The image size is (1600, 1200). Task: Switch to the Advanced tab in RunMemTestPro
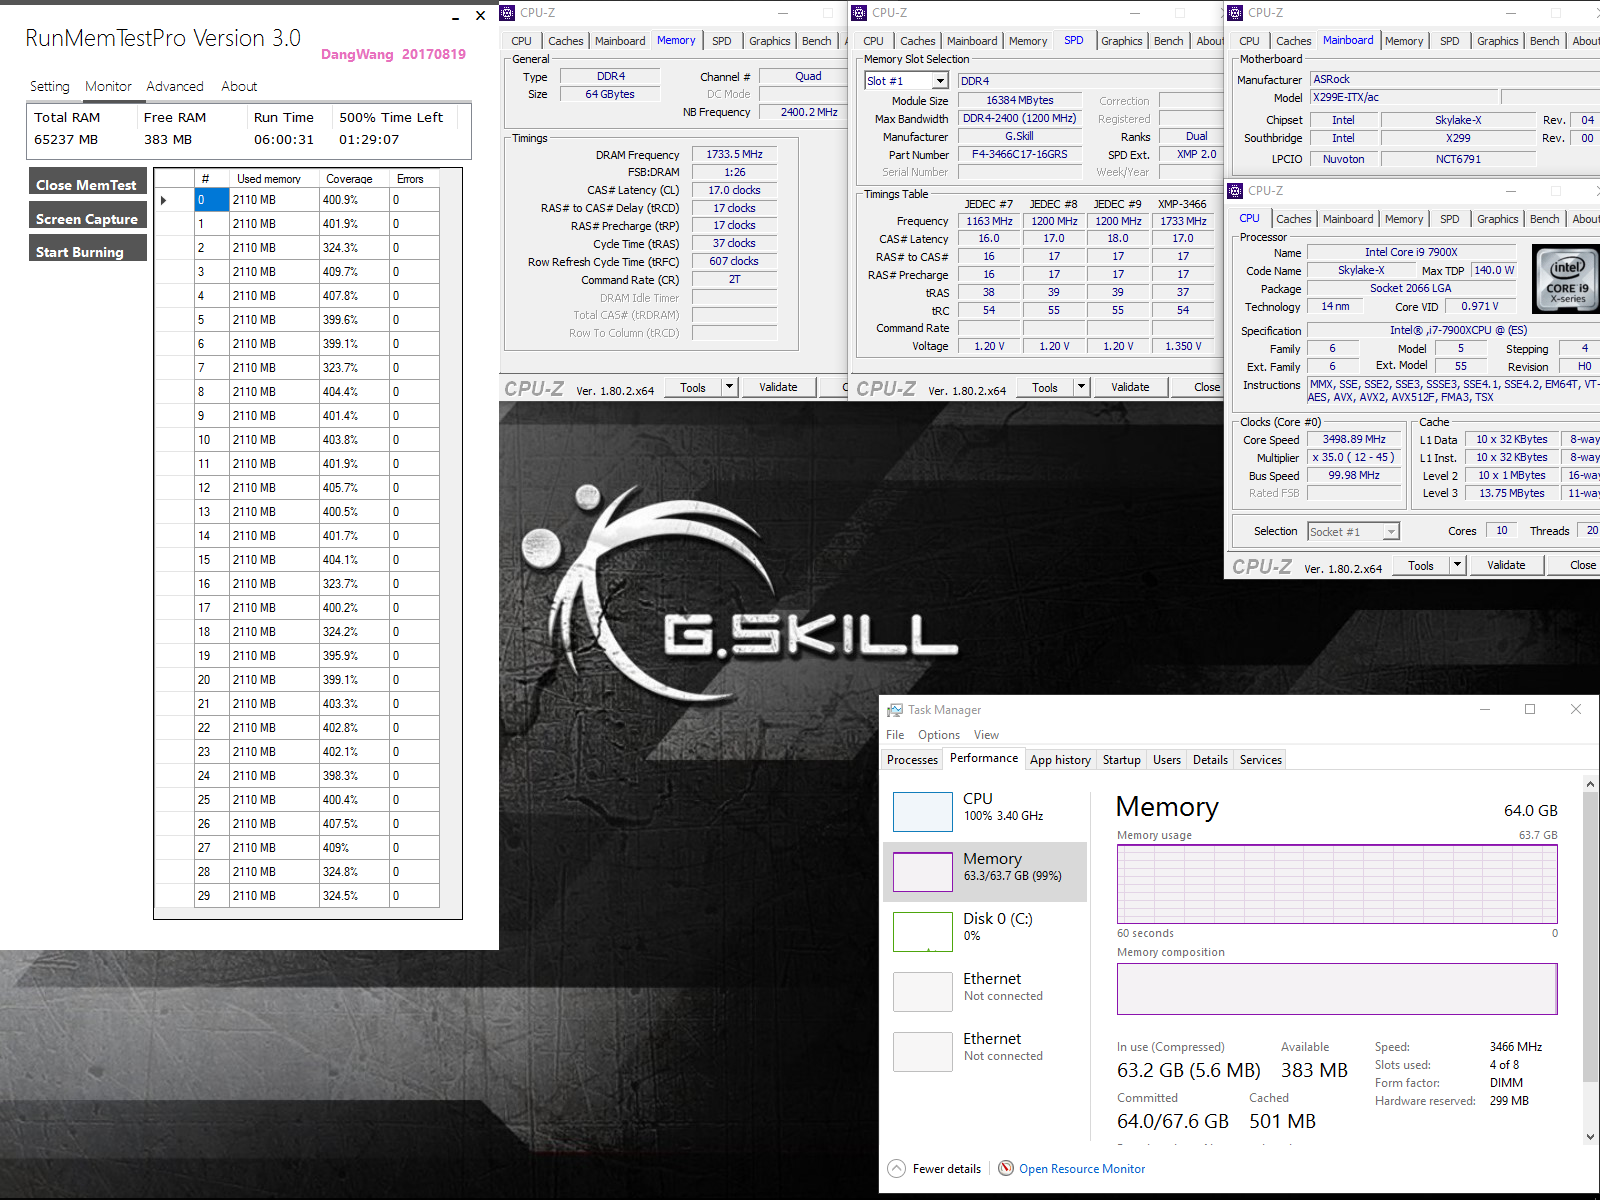175,86
